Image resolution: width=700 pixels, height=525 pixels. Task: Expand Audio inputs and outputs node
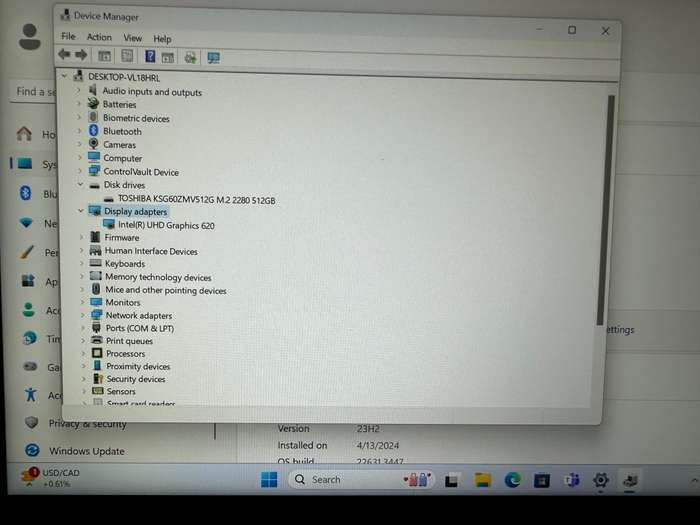click(79, 90)
